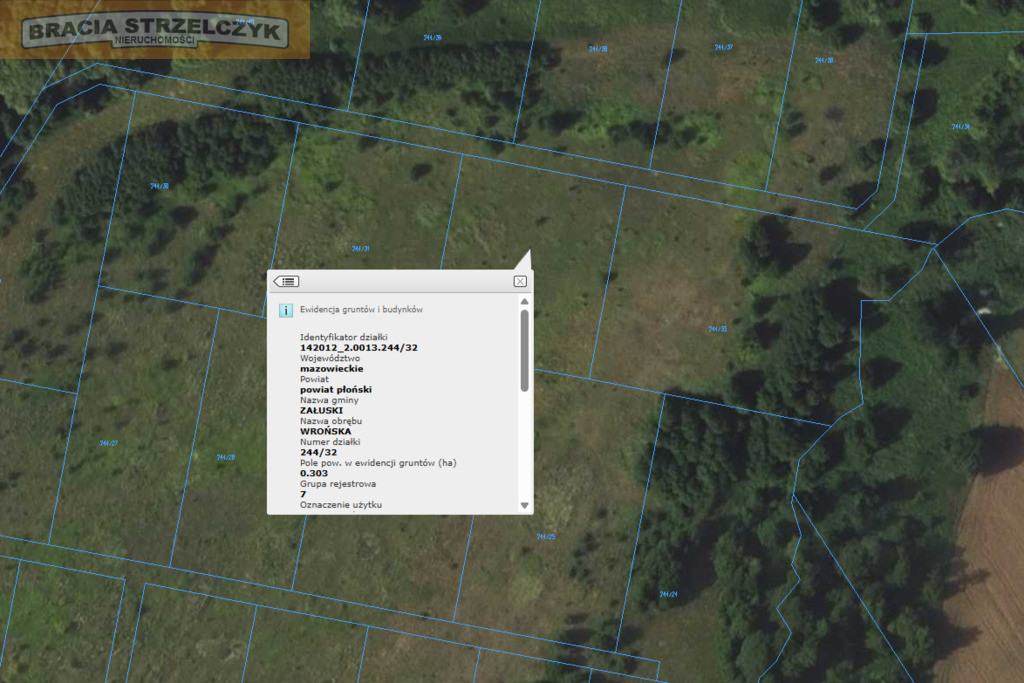This screenshot has height=683, width=1024.
Task: Click the popup scrollbar up arrow
Action: coord(524,302)
